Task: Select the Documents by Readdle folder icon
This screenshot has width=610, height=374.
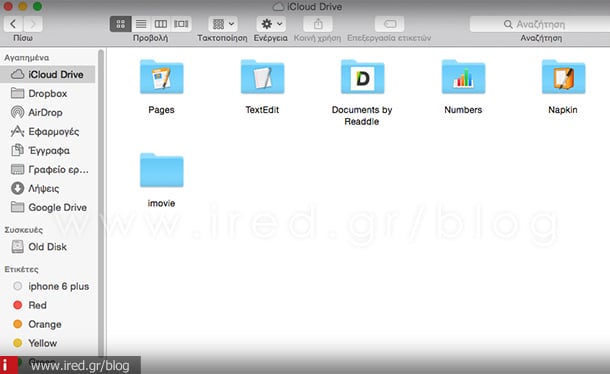Action: (x=363, y=77)
